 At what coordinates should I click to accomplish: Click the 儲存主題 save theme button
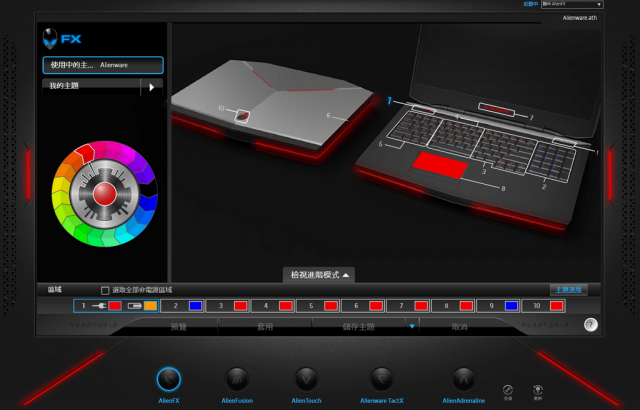pos(359,327)
